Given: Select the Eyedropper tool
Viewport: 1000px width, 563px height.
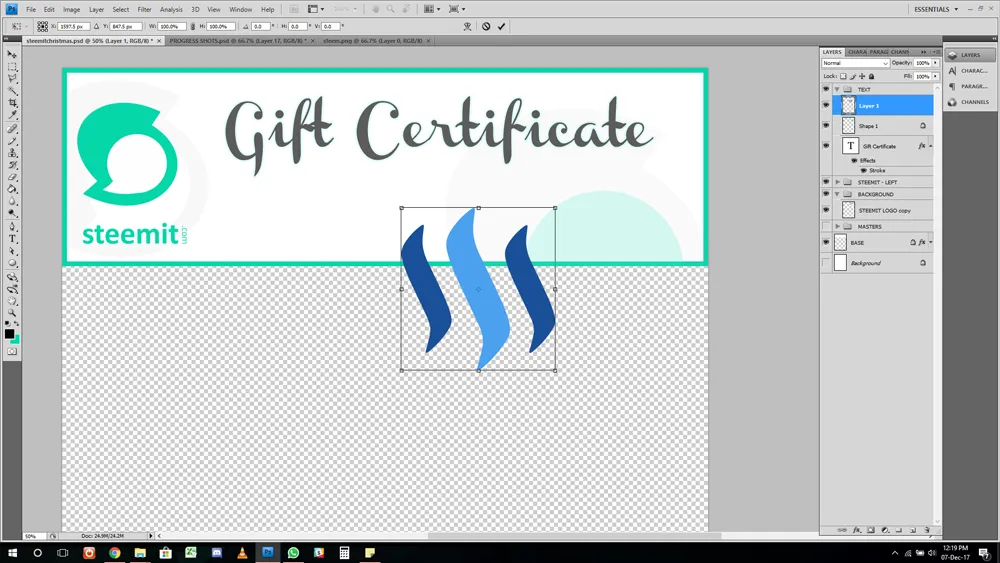Looking at the screenshot, I should coord(11,115).
